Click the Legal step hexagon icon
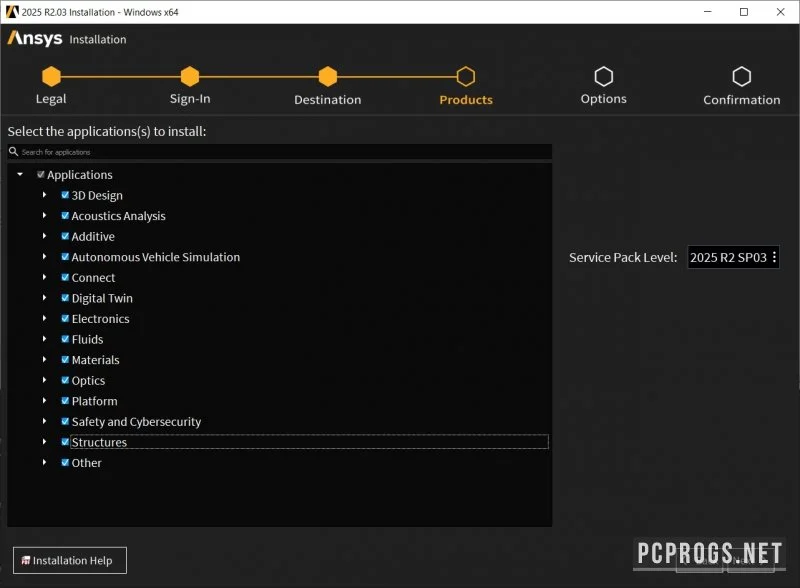 tap(51, 77)
